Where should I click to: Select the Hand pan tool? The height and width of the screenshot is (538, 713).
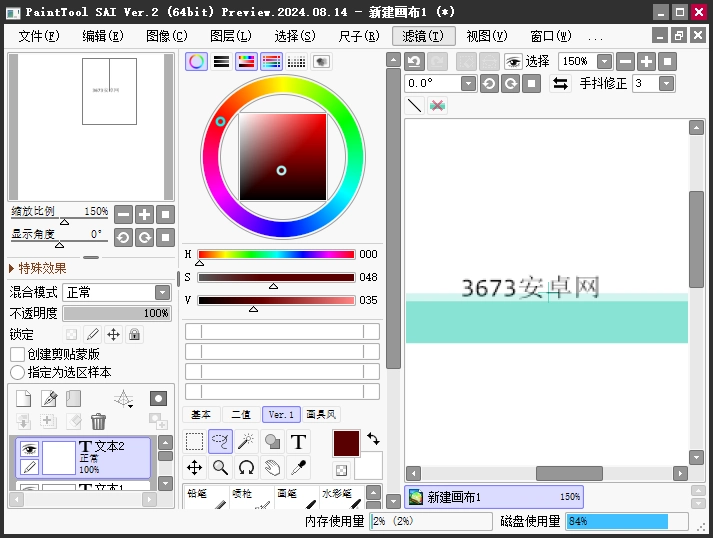click(272, 467)
